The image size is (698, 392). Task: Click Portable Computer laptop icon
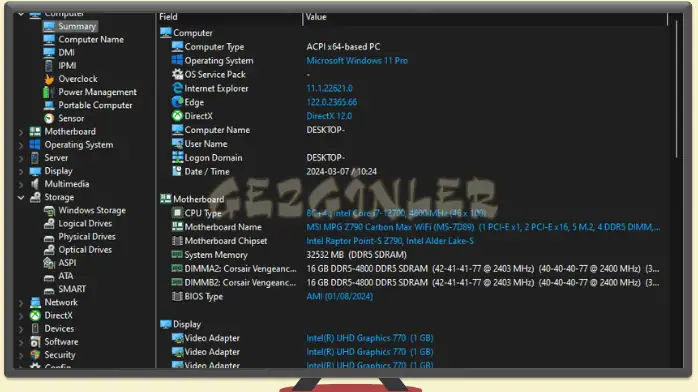click(x=49, y=105)
